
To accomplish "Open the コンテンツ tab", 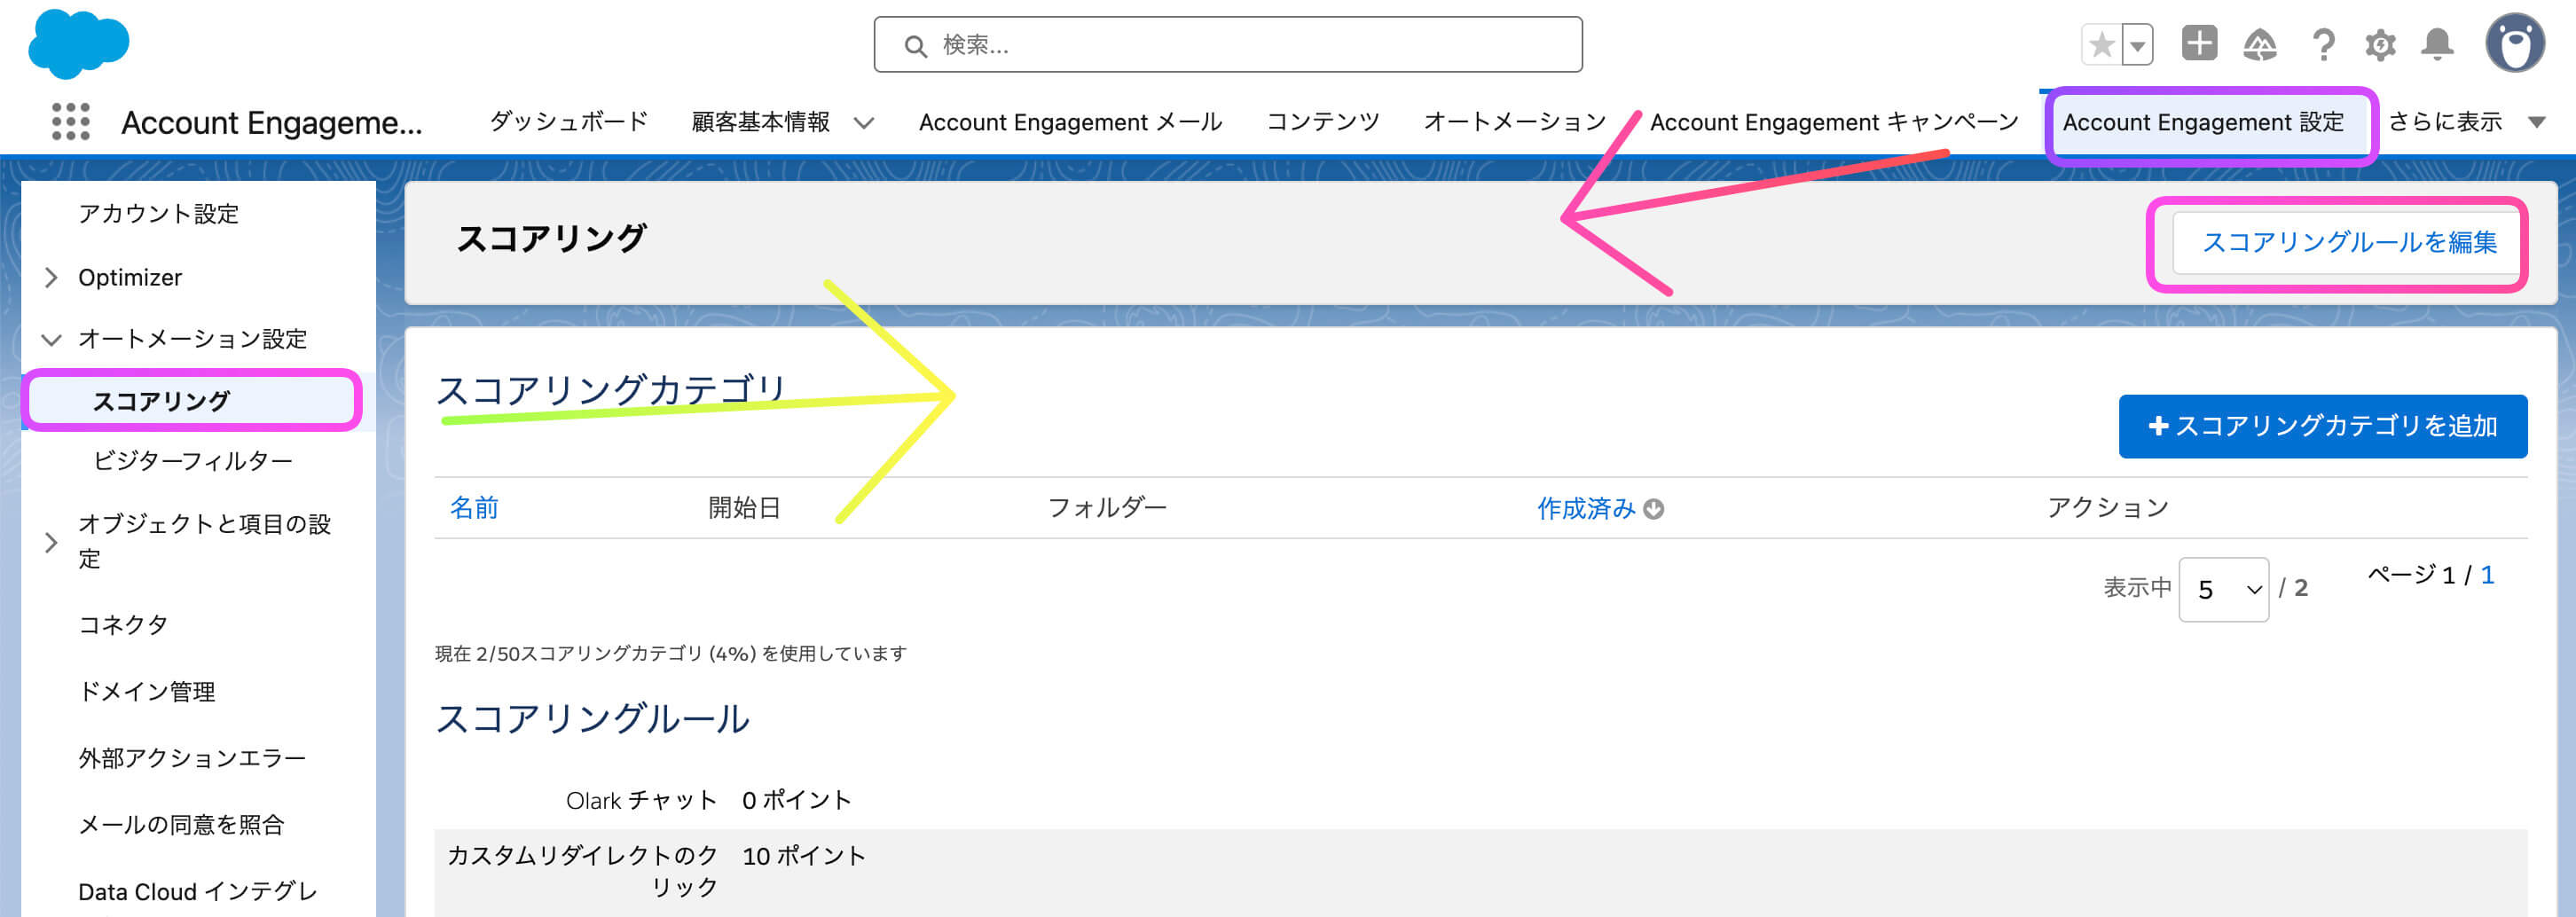I will (x=1322, y=122).
